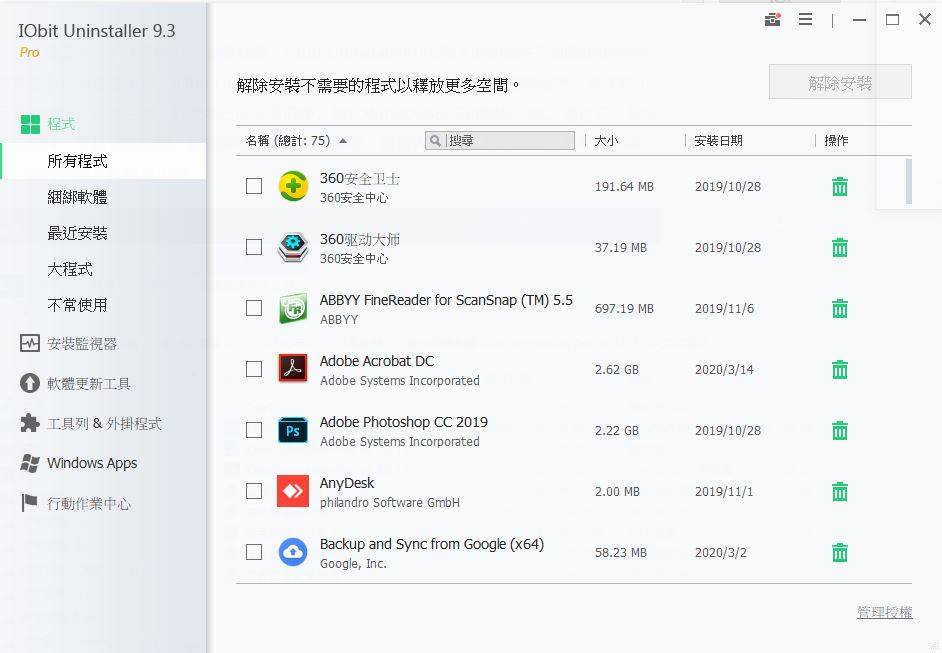
Task: Click the IObit Uninstaller 9.3 title
Action: (97, 31)
